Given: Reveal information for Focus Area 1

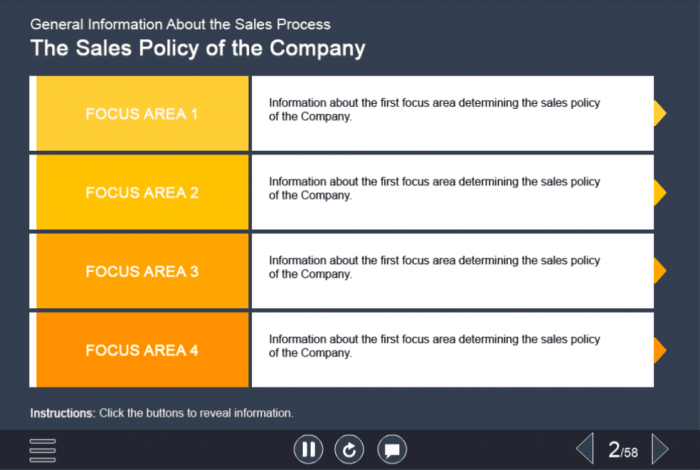Looking at the screenshot, I should click(142, 114).
